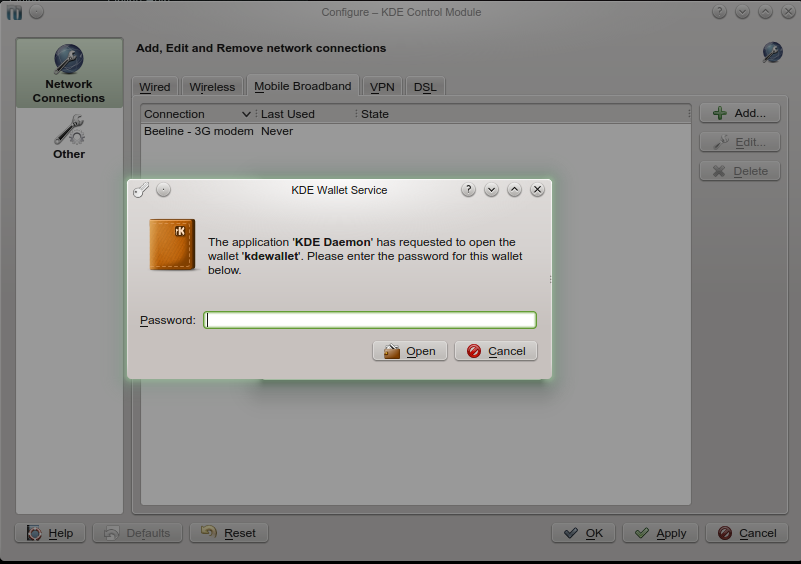801x564 pixels.
Task: Switch to the VPN tab
Action: (382, 87)
